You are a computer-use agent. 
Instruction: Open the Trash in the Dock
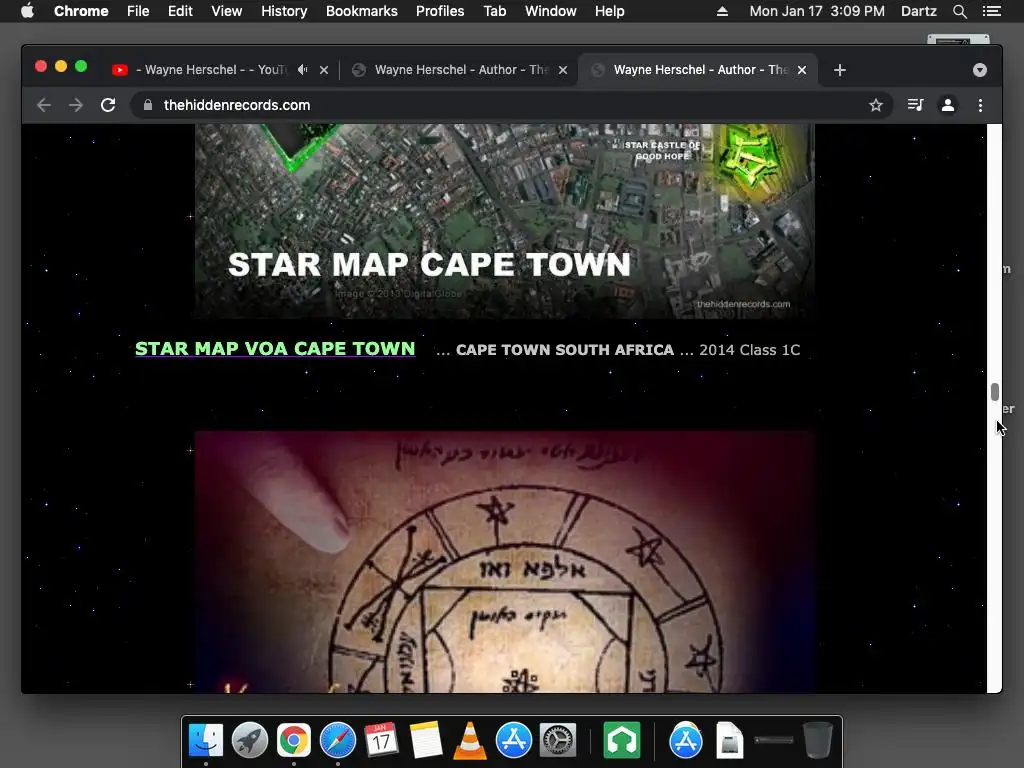(817, 740)
